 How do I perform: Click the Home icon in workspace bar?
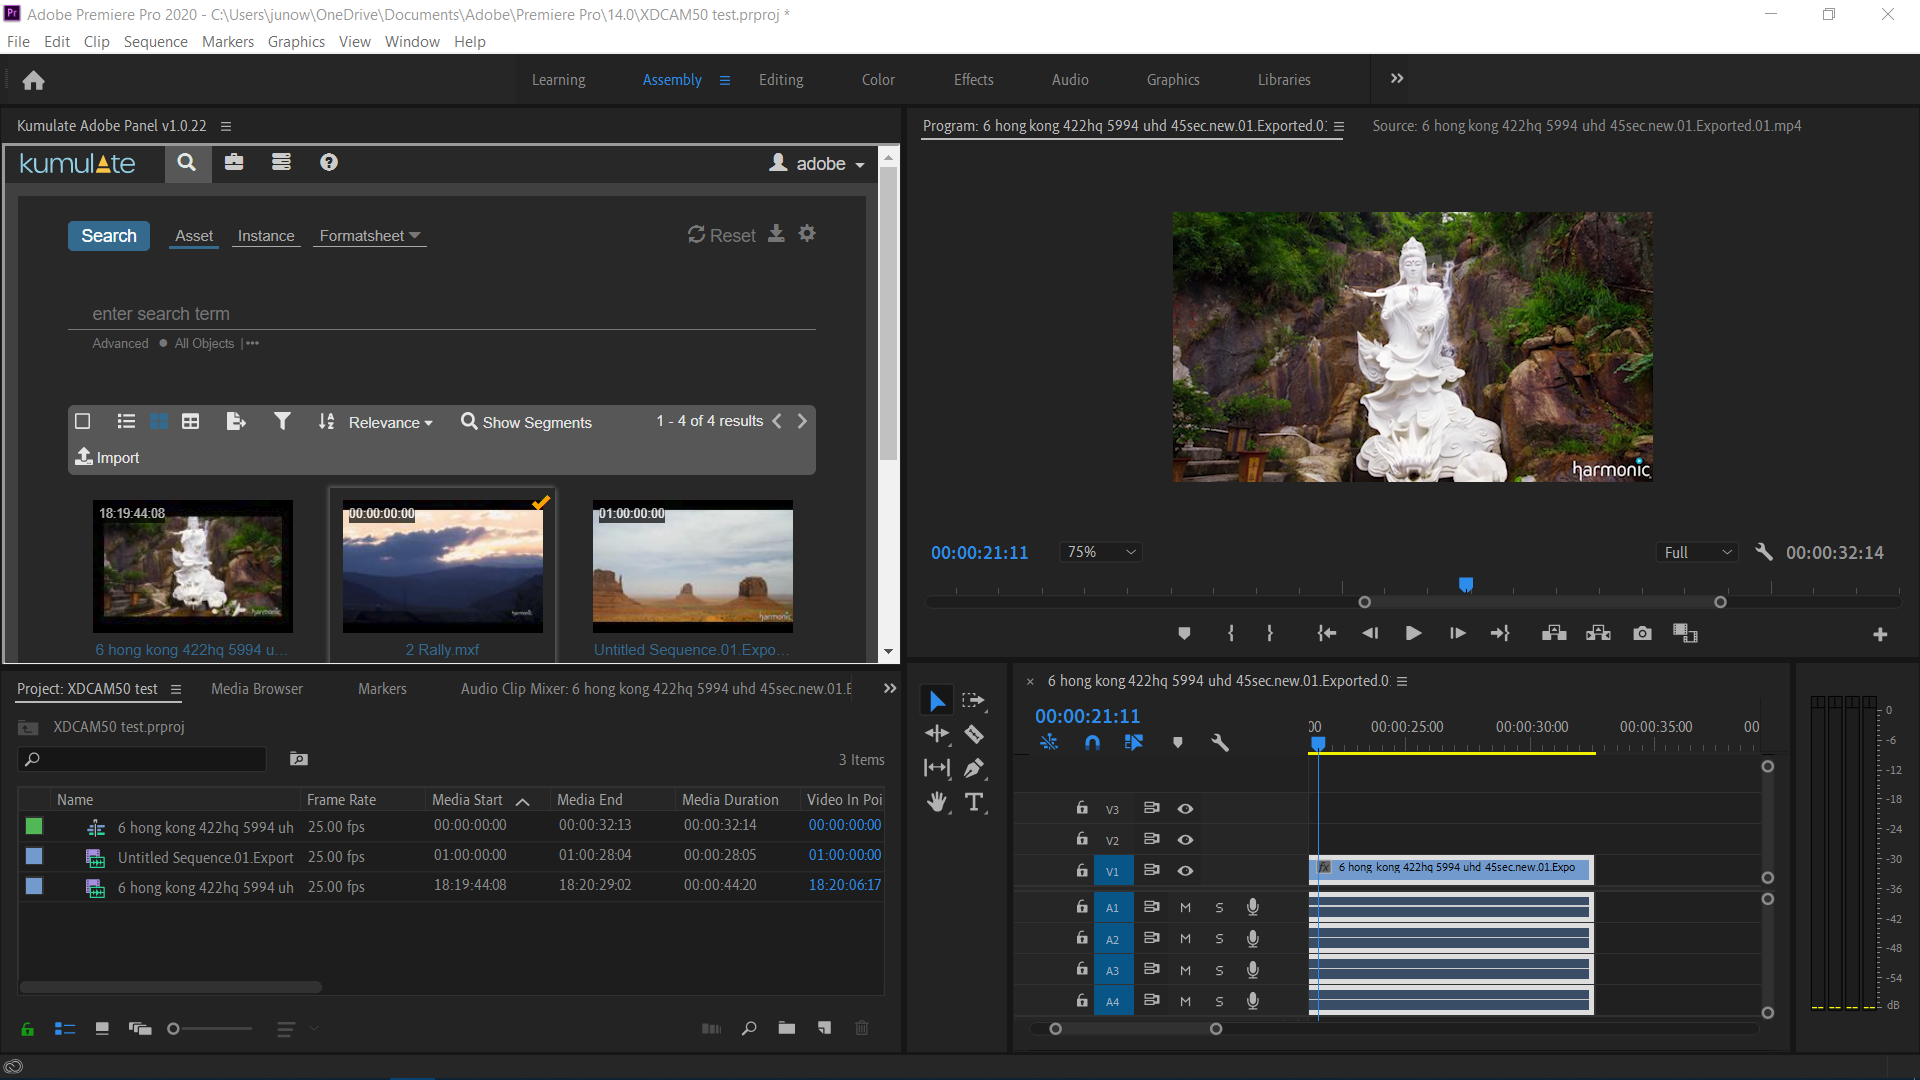click(x=33, y=80)
